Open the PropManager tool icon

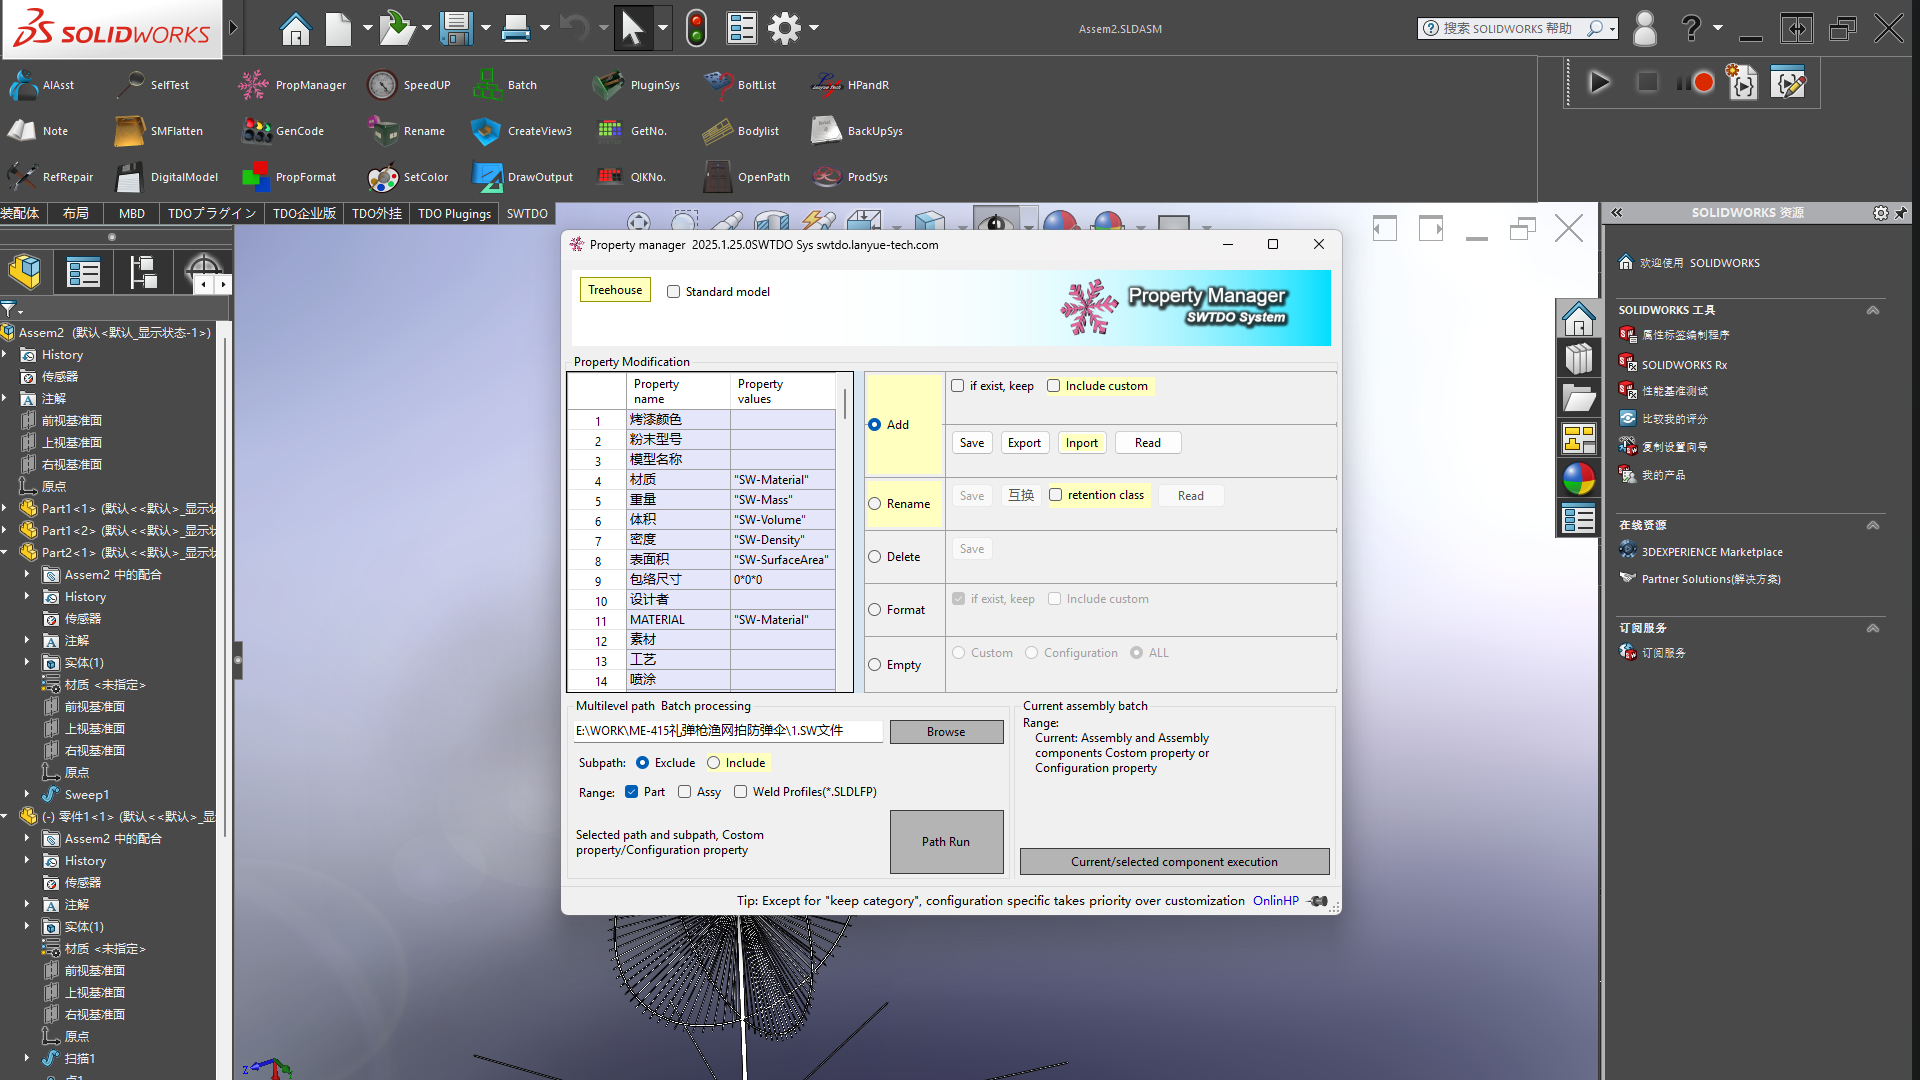tap(253, 85)
